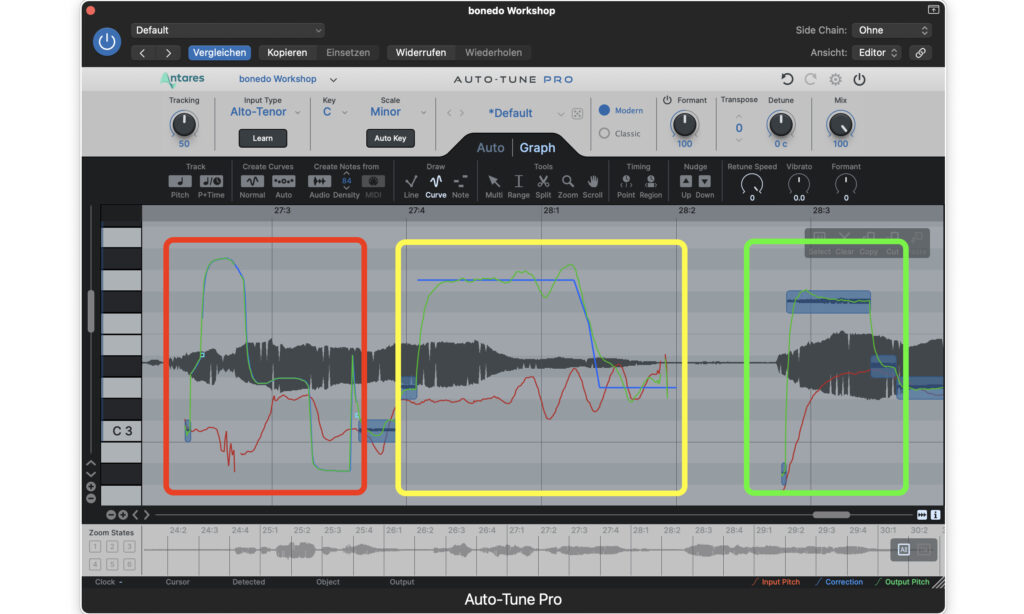Select the P+Time tracking button

coord(211,181)
